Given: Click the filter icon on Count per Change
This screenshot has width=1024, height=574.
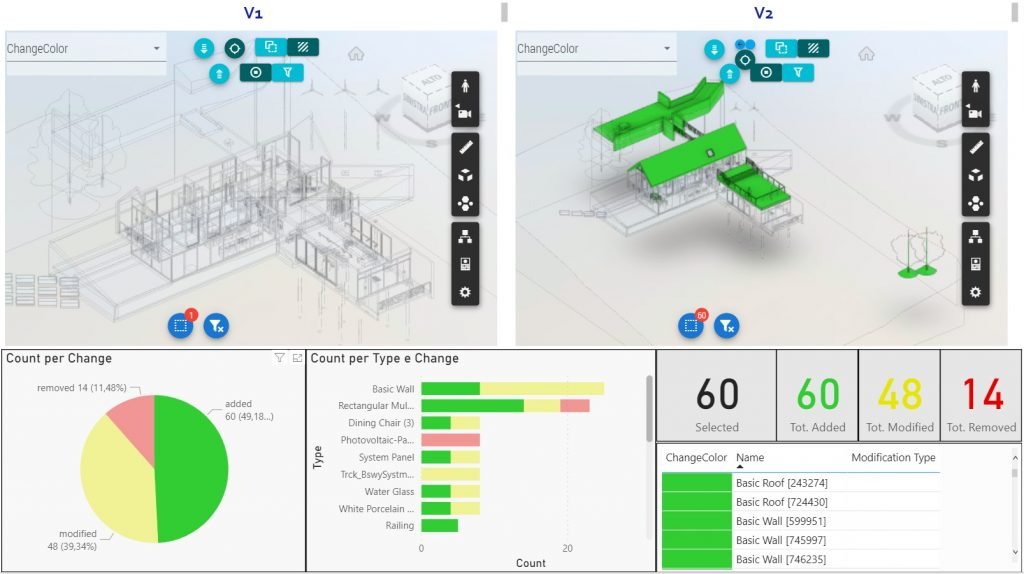Looking at the screenshot, I should click(x=280, y=358).
